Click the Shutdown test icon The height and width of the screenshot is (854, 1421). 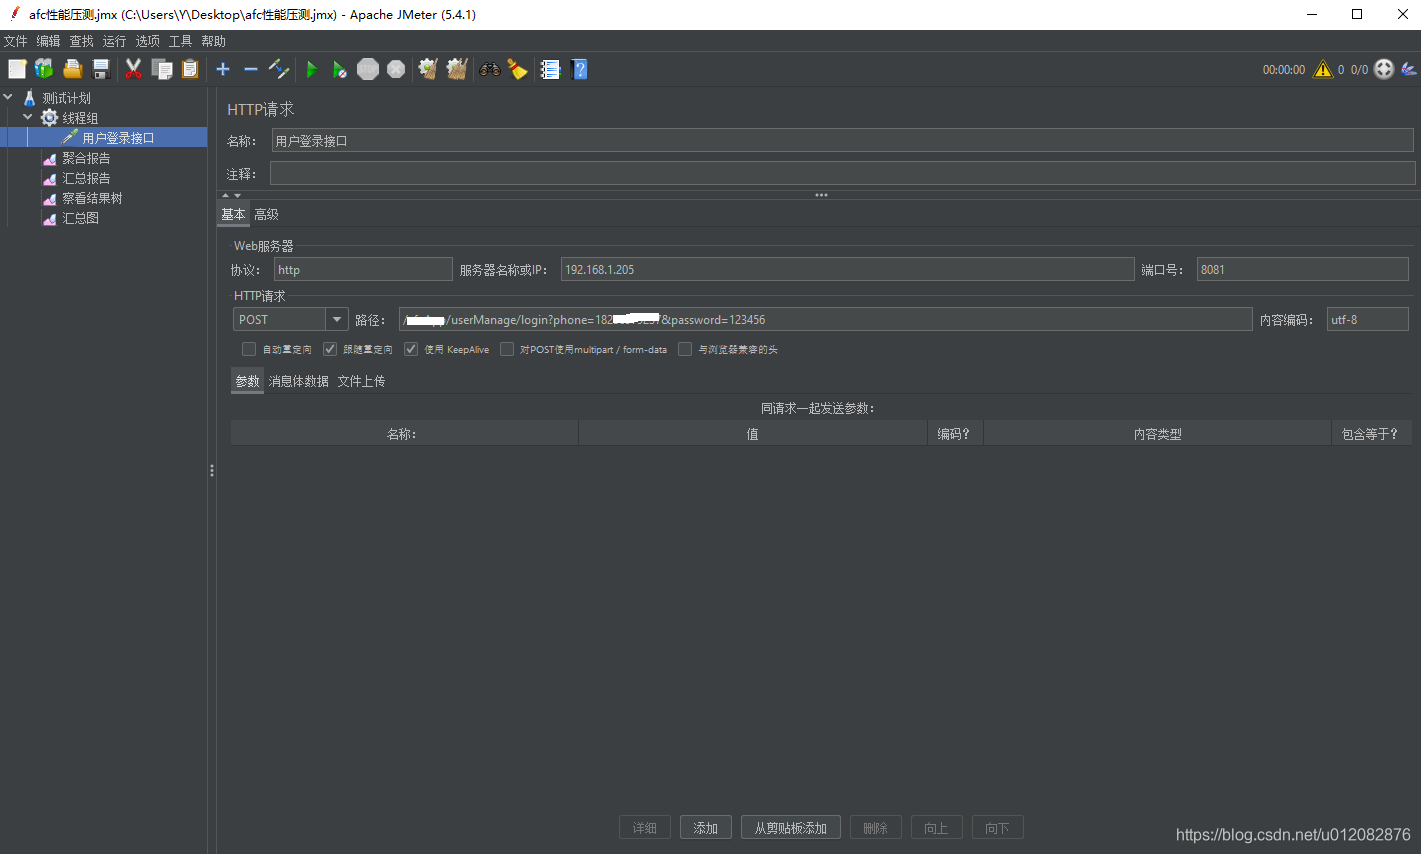coord(396,69)
